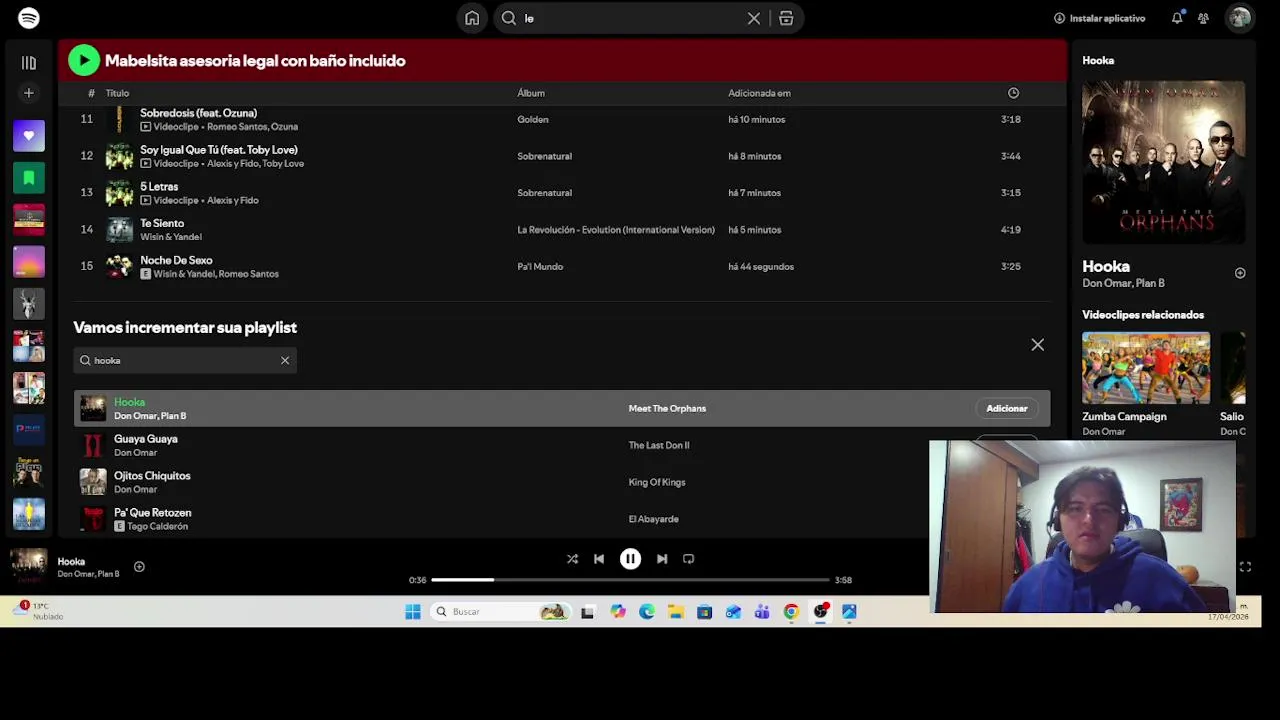Open Microsoft Teams from taskbar
Screen dimensions: 1280x720
[x=762, y=612]
